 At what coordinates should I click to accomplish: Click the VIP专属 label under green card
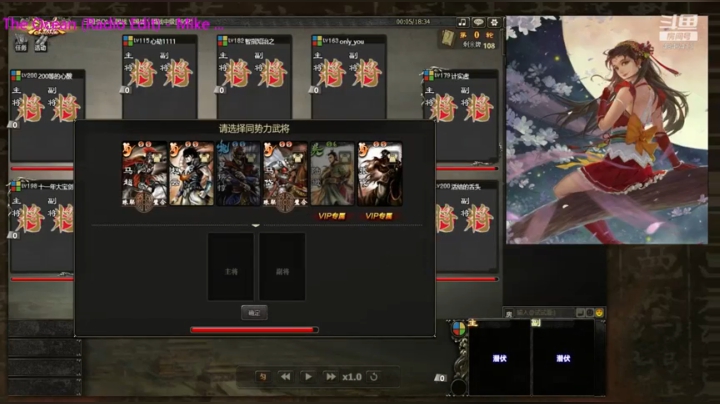pyautogui.click(x=332, y=216)
